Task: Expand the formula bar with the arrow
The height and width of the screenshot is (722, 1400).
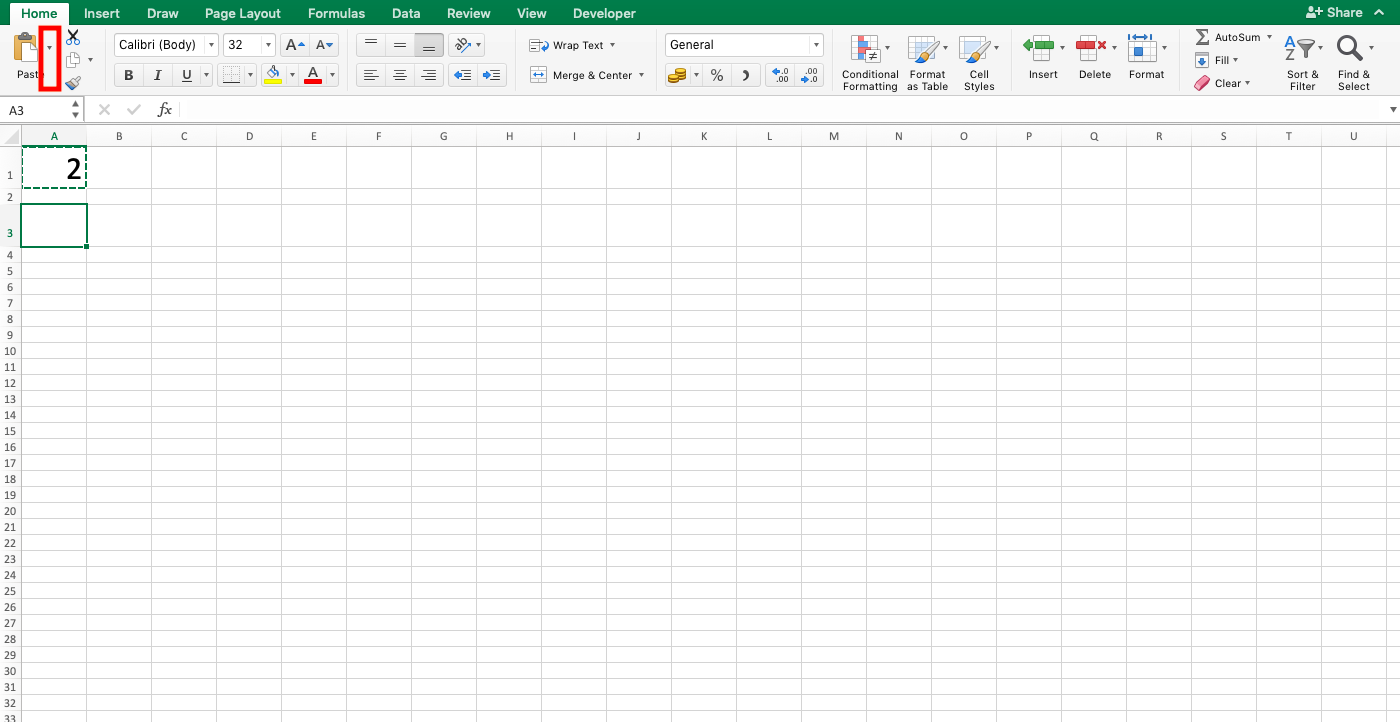Action: point(1393,110)
